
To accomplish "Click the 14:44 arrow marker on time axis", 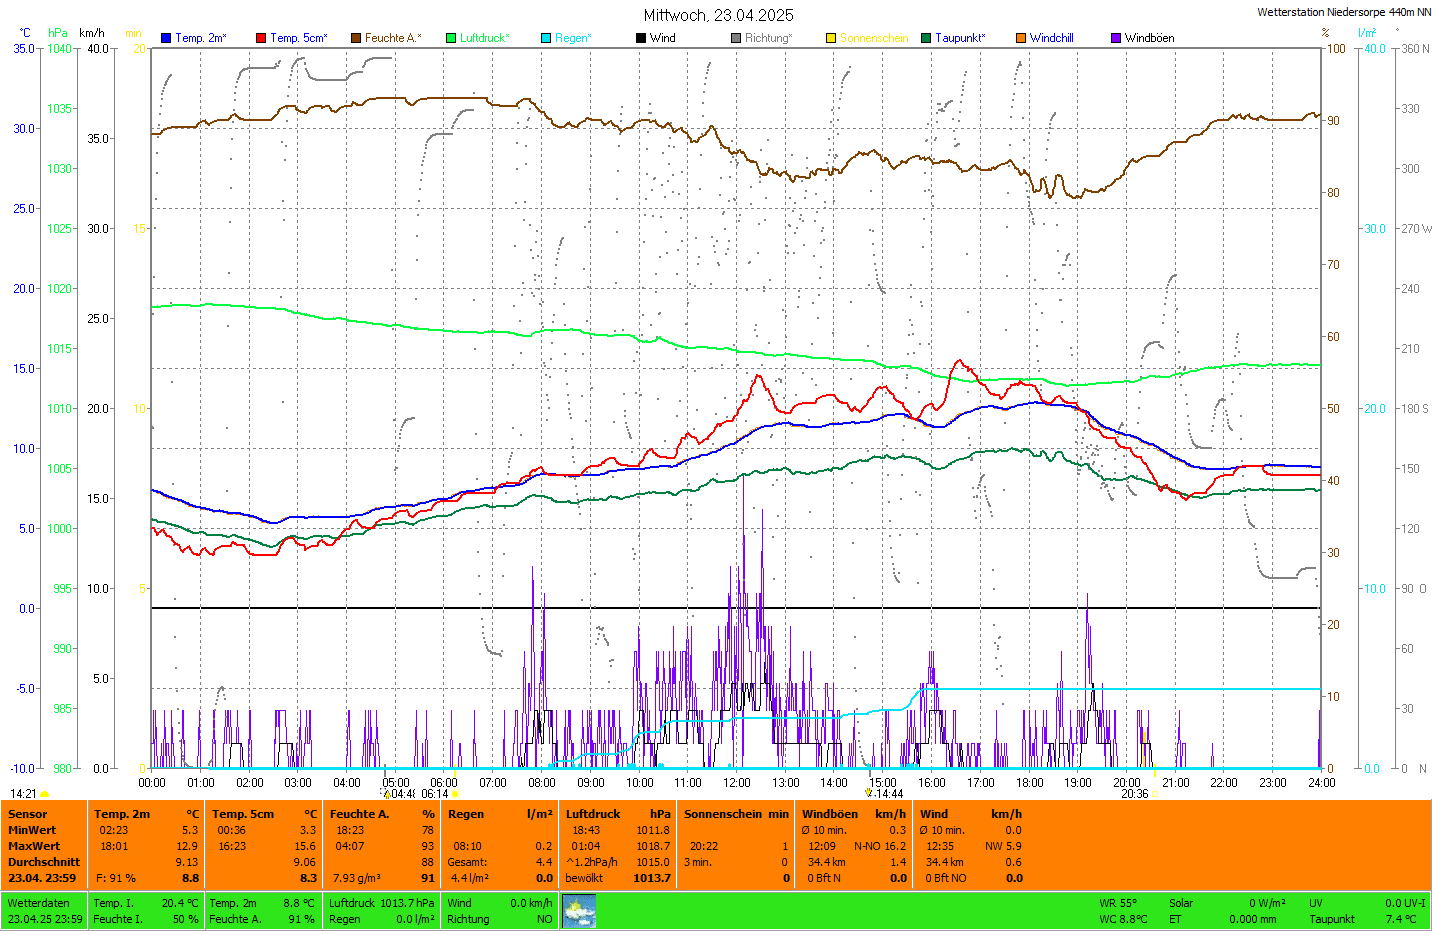I will (x=869, y=793).
